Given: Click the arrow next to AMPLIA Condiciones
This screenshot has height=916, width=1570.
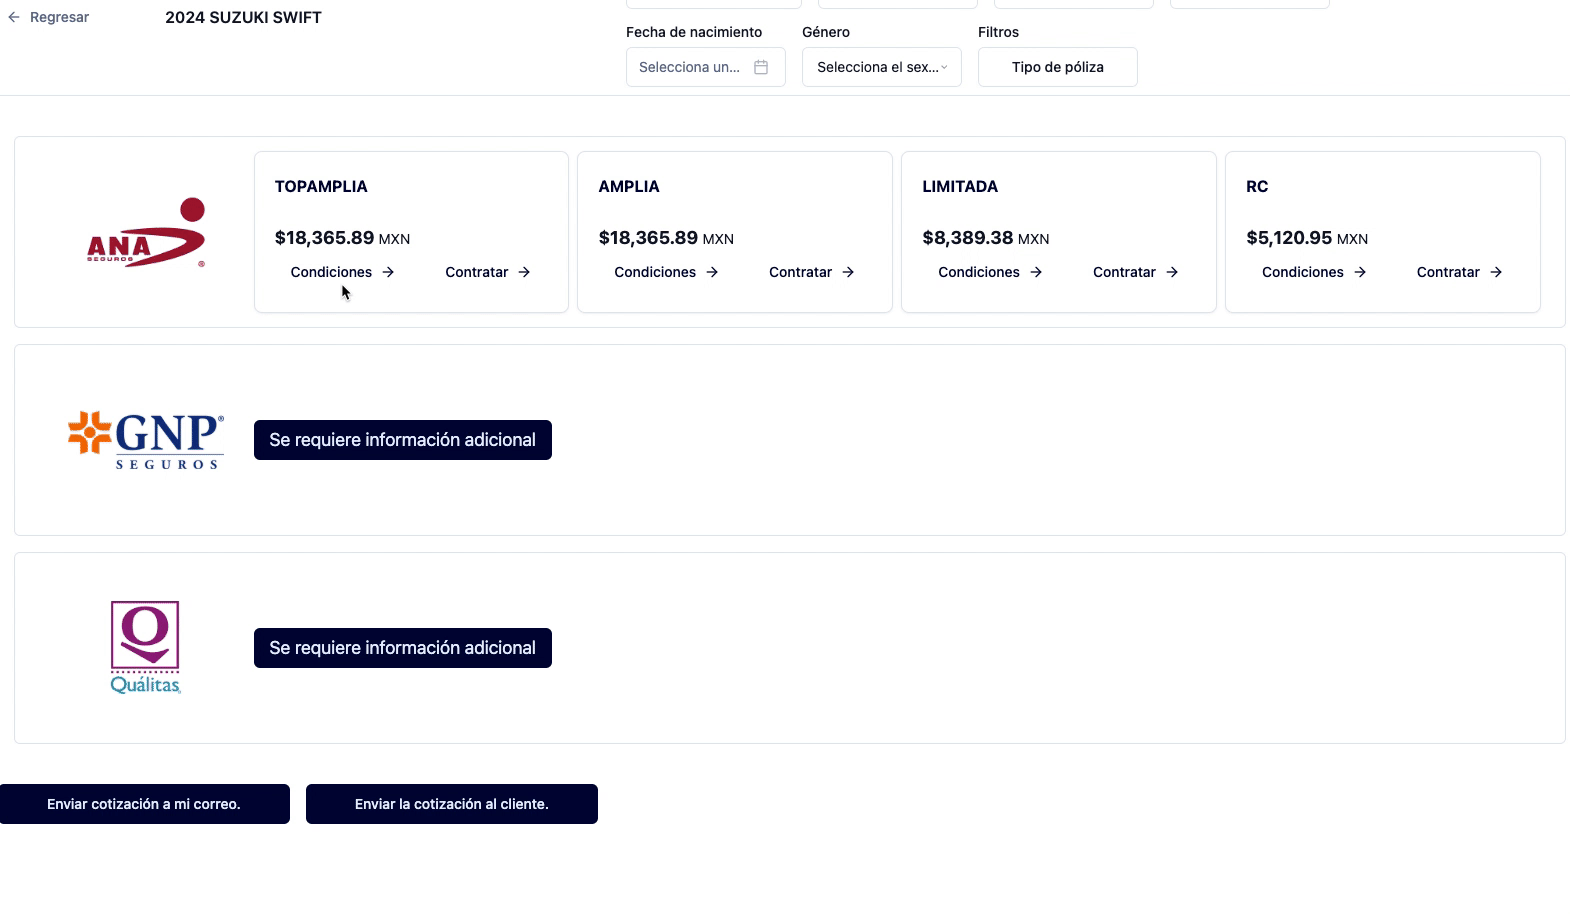Looking at the screenshot, I should tap(712, 272).
